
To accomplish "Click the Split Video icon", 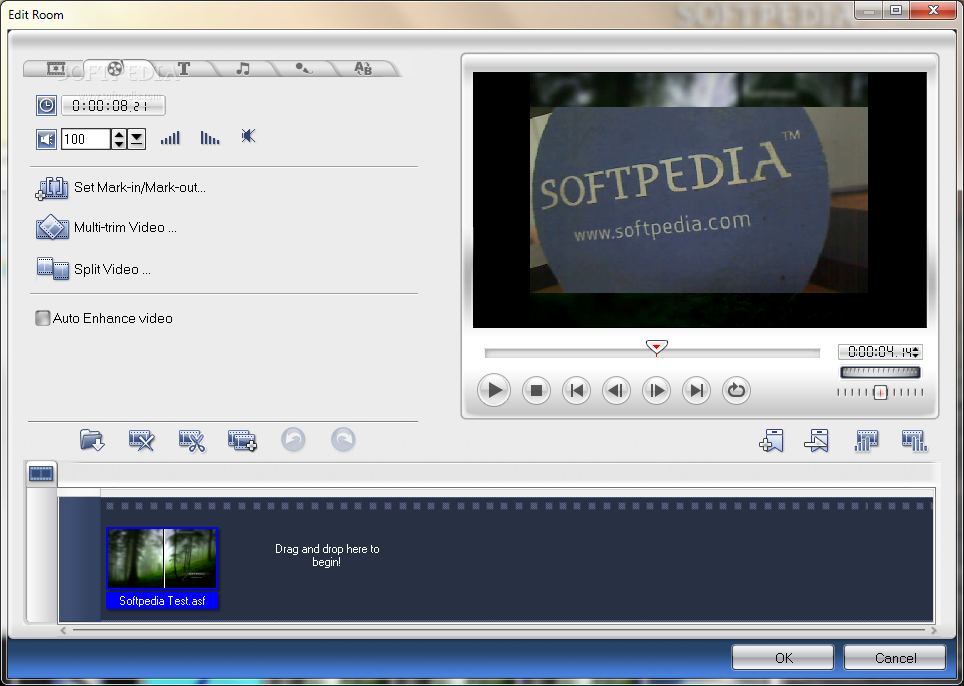I will pyautogui.click(x=52, y=269).
